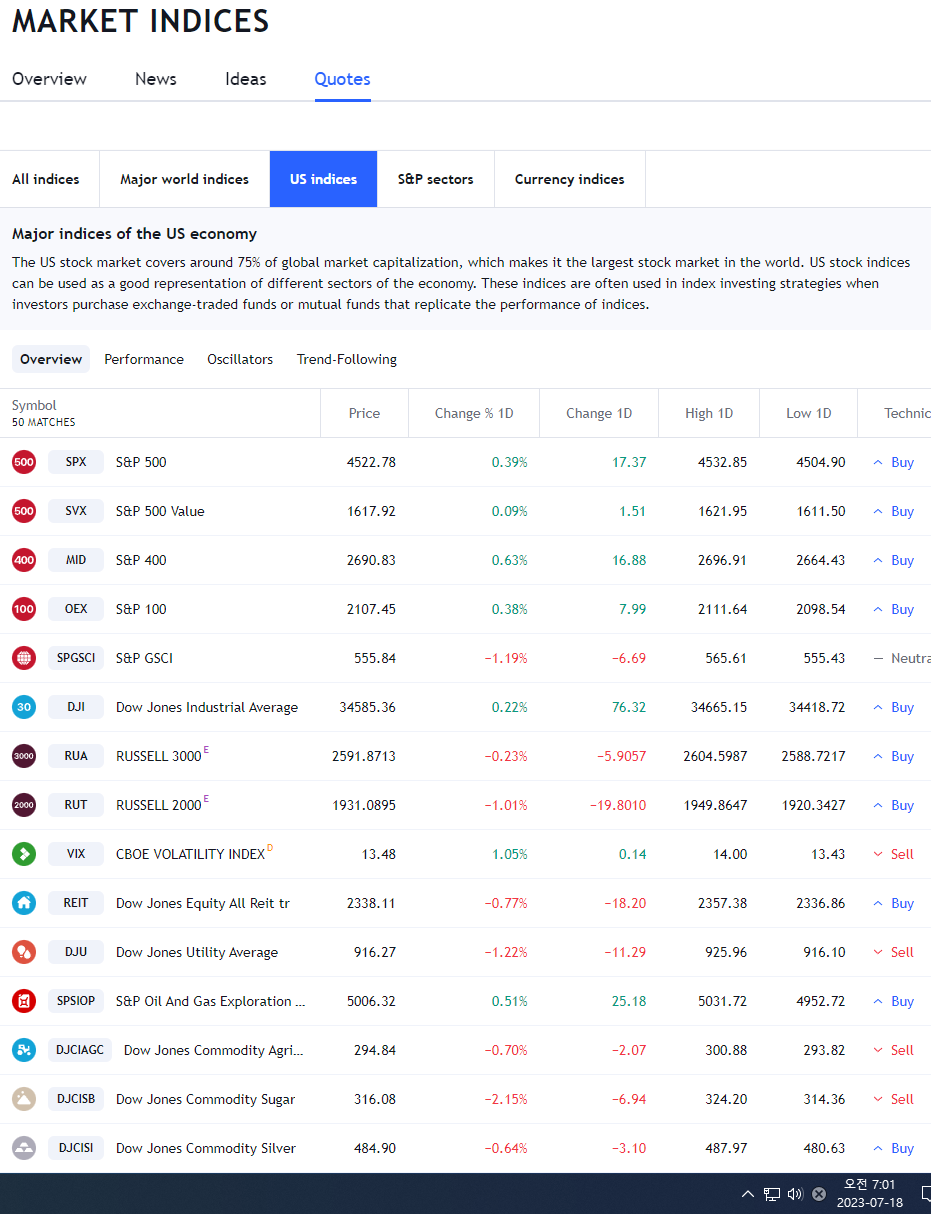Open Dow Jones Industrial Average link
This screenshot has height=1214, width=931.
[207, 707]
